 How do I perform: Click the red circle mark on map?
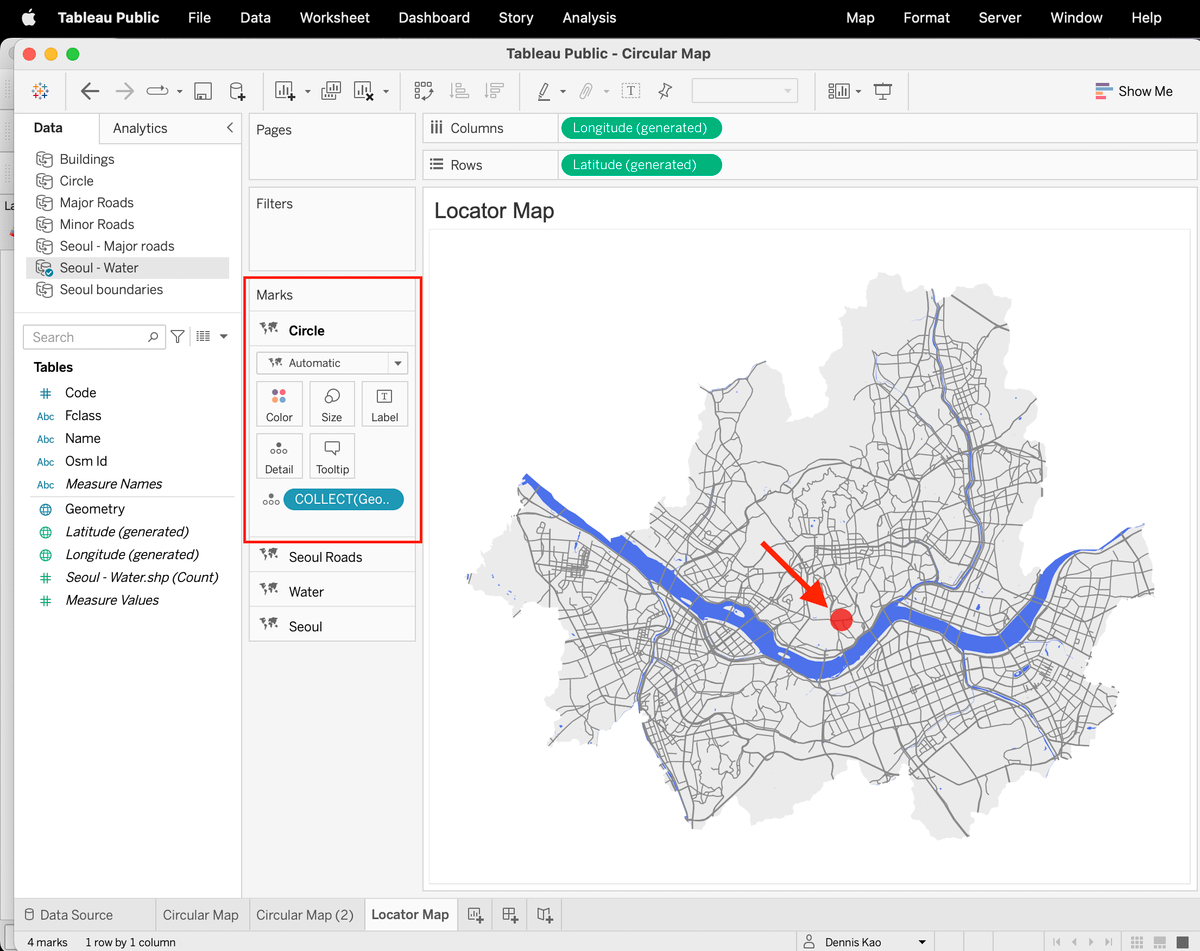[841, 619]
